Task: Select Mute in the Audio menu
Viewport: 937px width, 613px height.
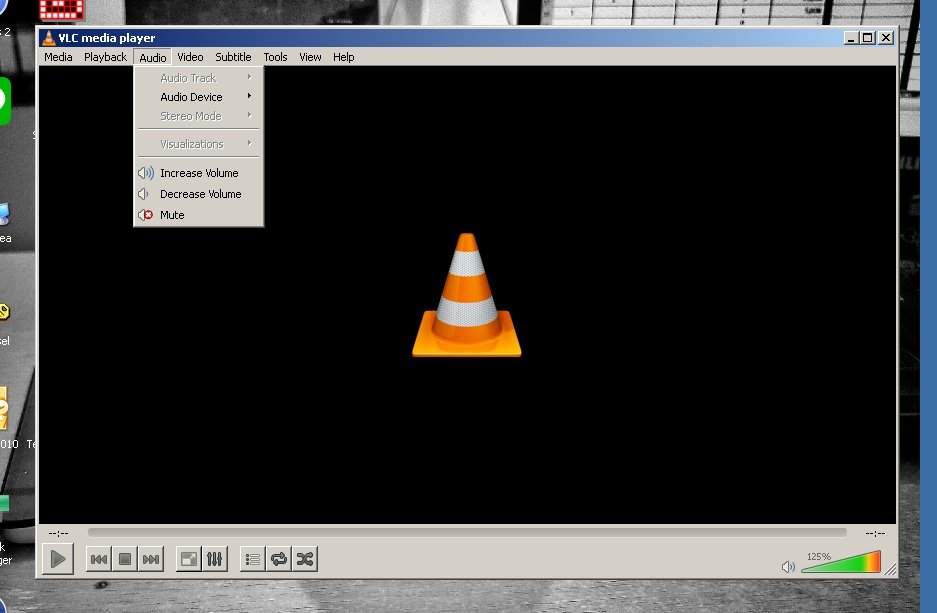Action: 198,215
